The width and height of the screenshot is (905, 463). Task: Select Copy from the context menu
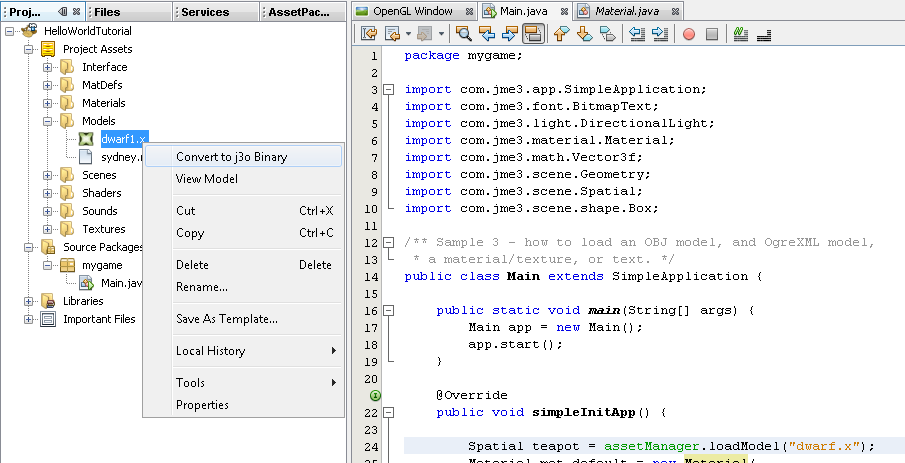point(244,233)
